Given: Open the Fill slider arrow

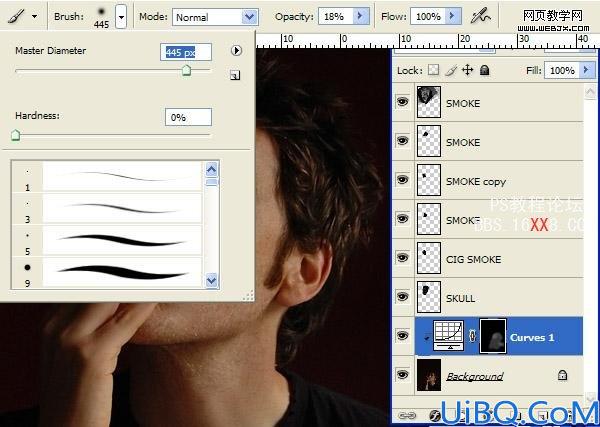Looking at the screenshot, I should coord(585,70).
